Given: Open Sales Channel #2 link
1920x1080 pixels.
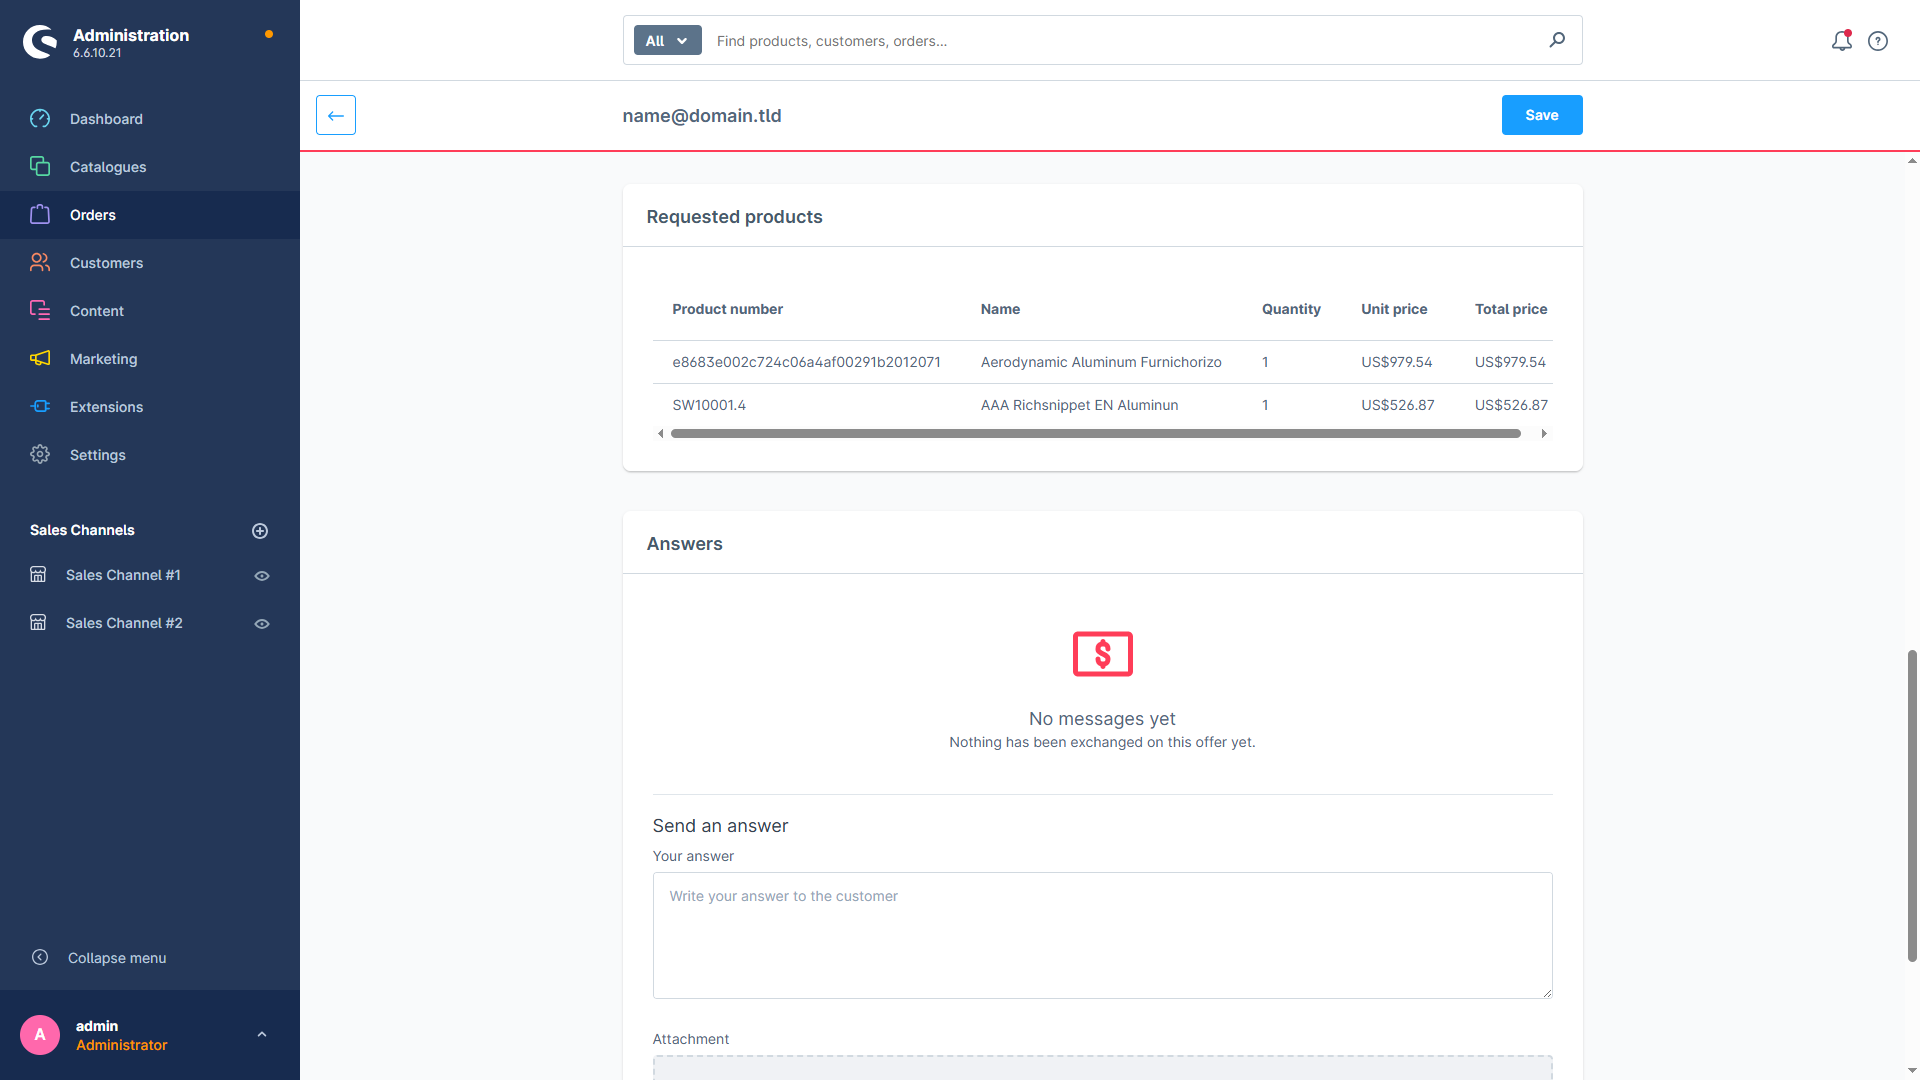Looking at the screenshot, I should (x=124, y=623).
